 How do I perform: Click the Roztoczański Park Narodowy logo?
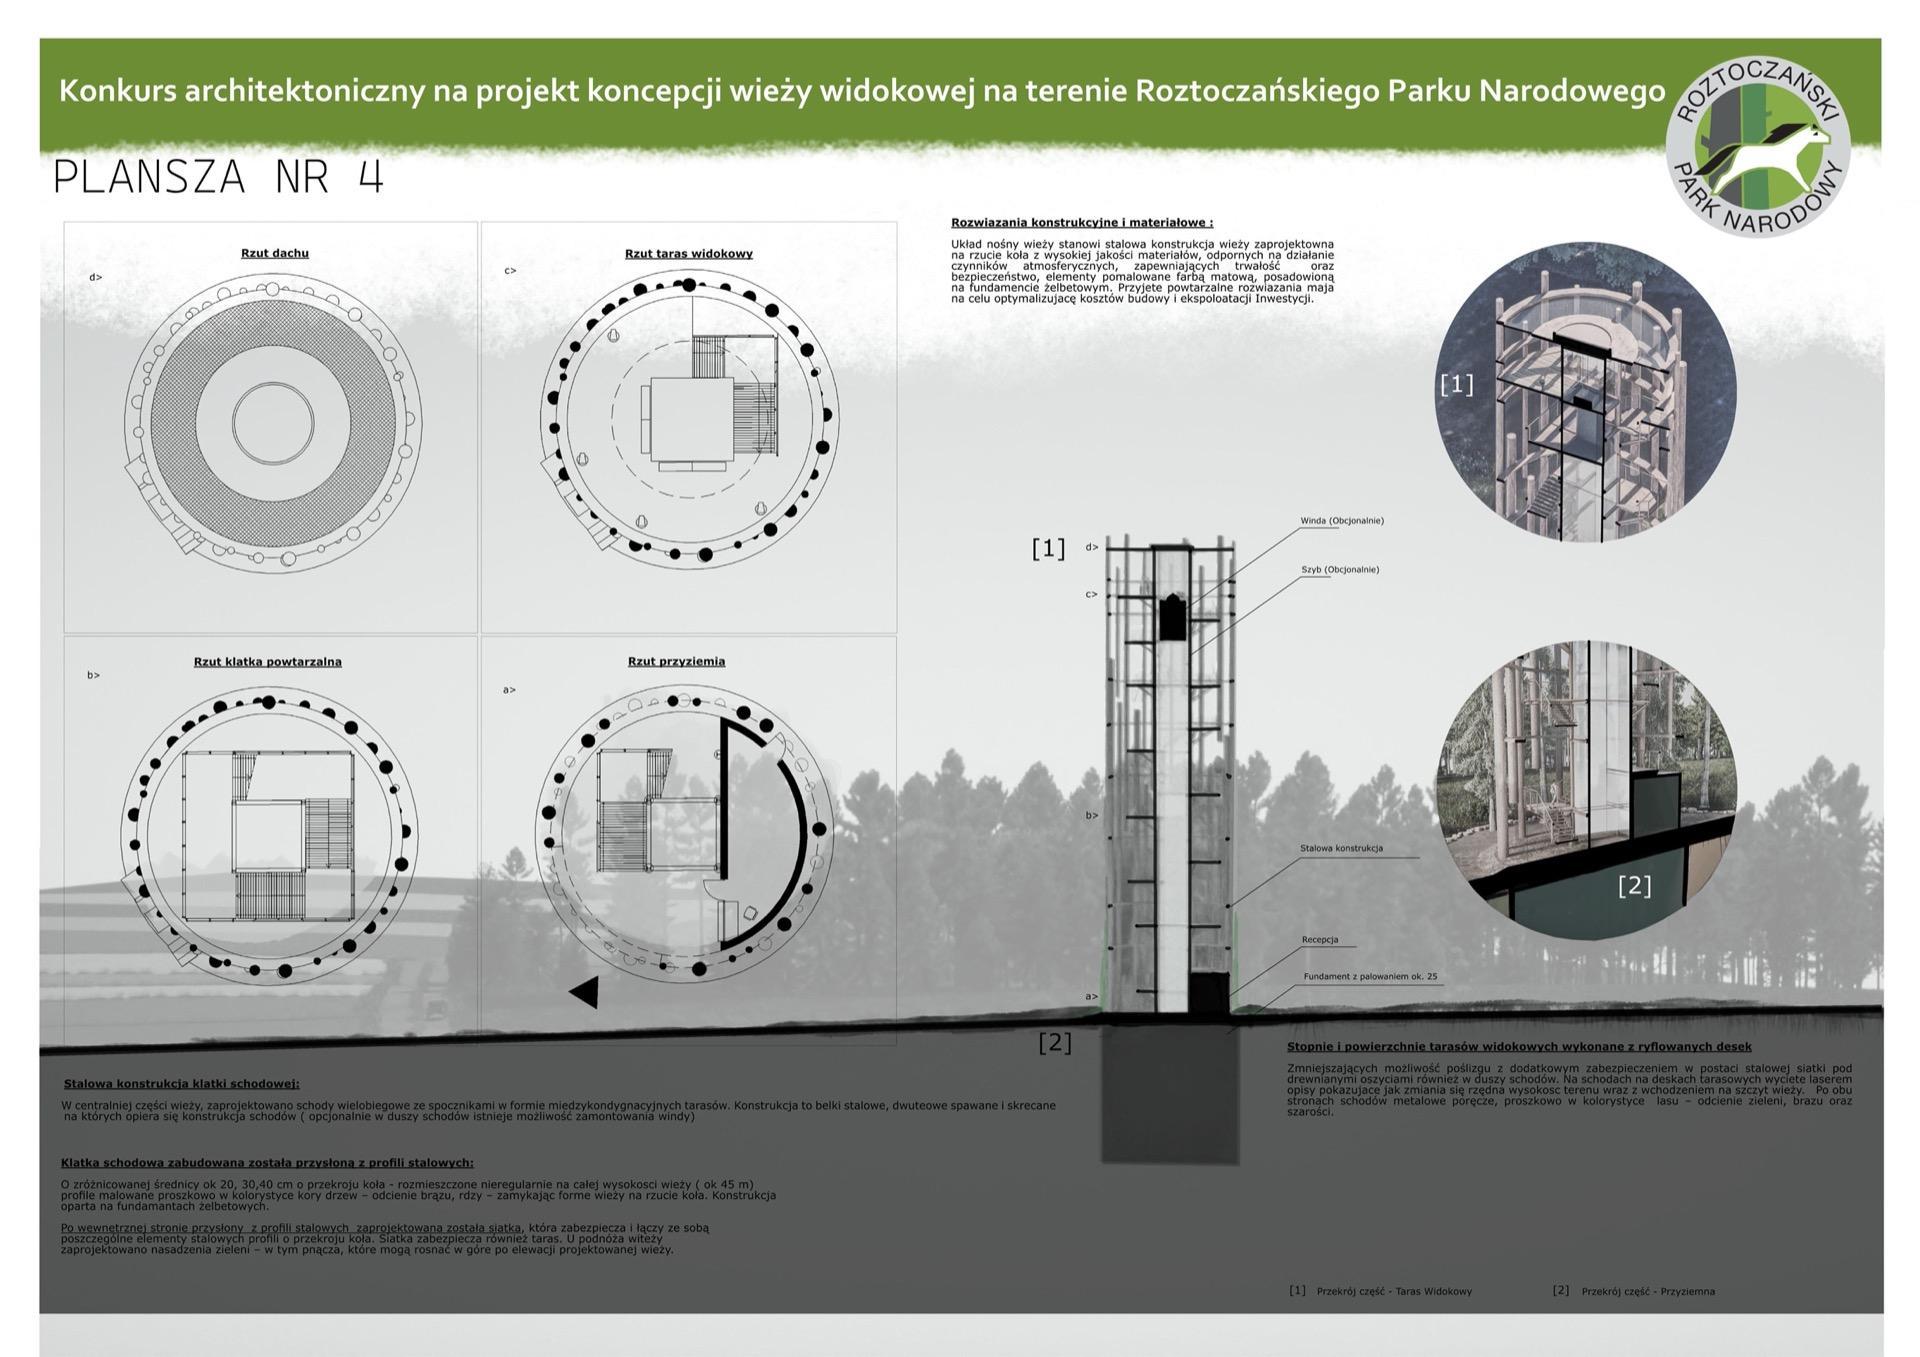coord(1757,148)
